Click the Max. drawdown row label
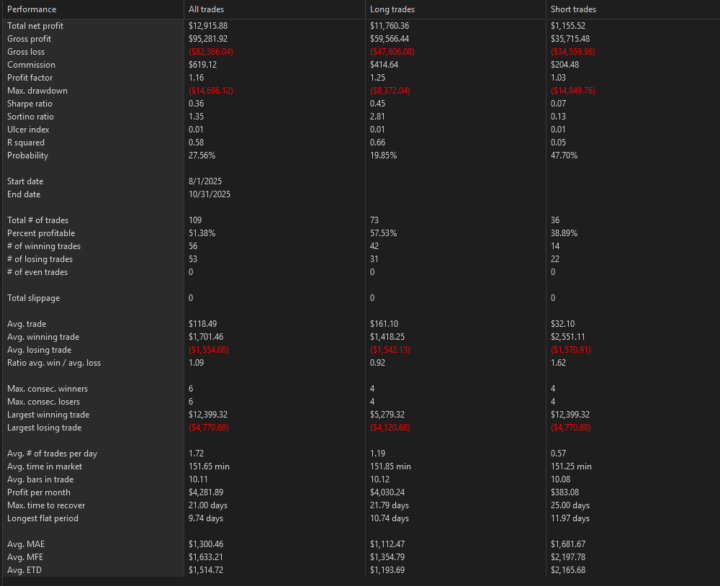 (37, 90)
